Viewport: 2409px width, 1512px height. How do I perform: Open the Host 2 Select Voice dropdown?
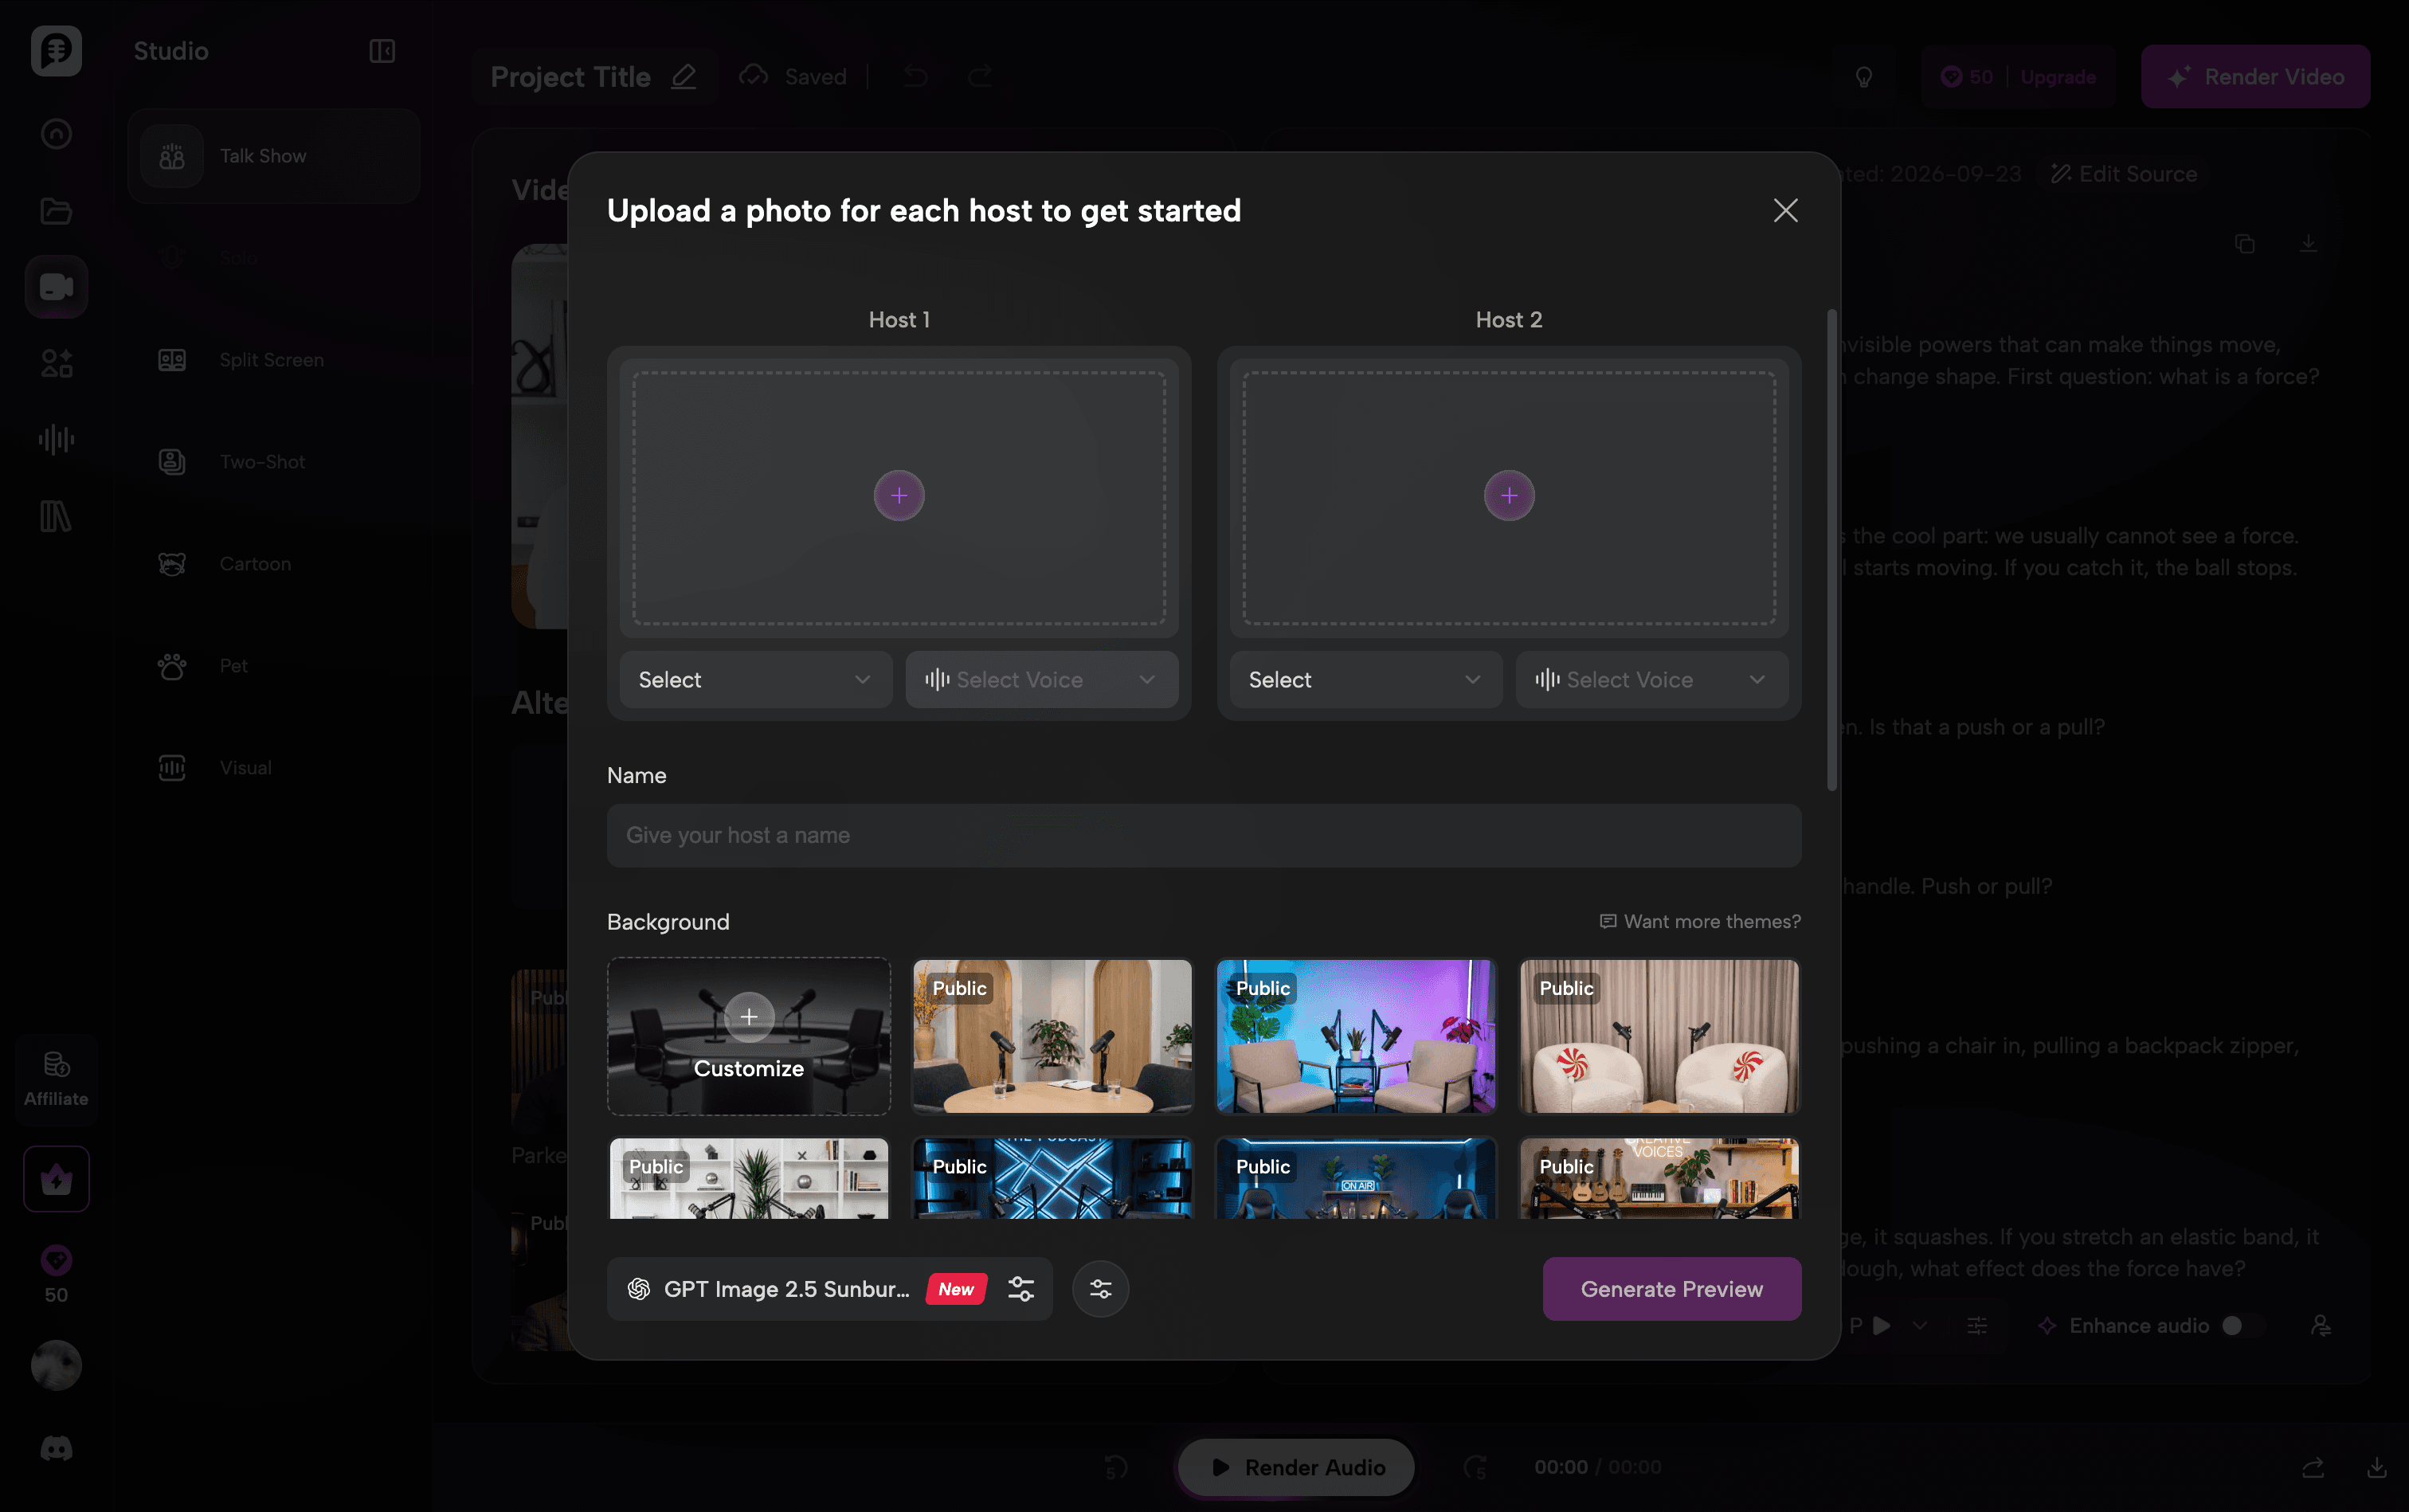(1651, 680)
